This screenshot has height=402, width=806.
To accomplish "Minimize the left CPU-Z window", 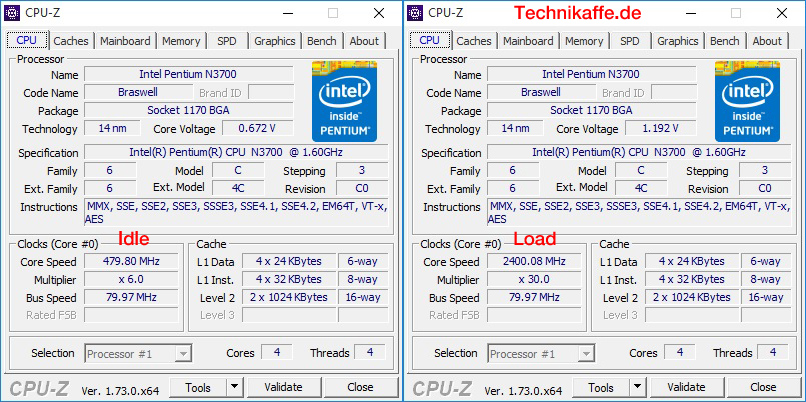I will 287,13.
